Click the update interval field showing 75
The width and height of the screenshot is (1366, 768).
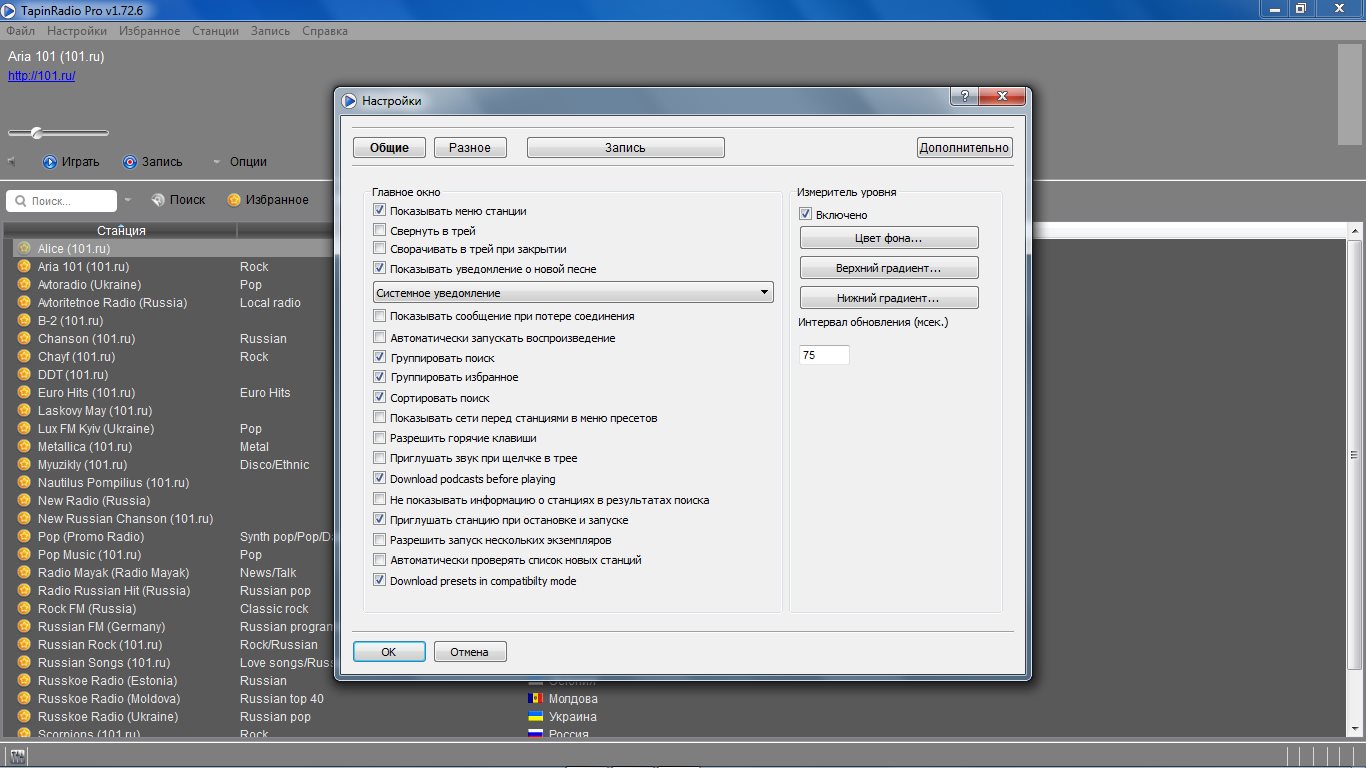(x=824, y=355)
